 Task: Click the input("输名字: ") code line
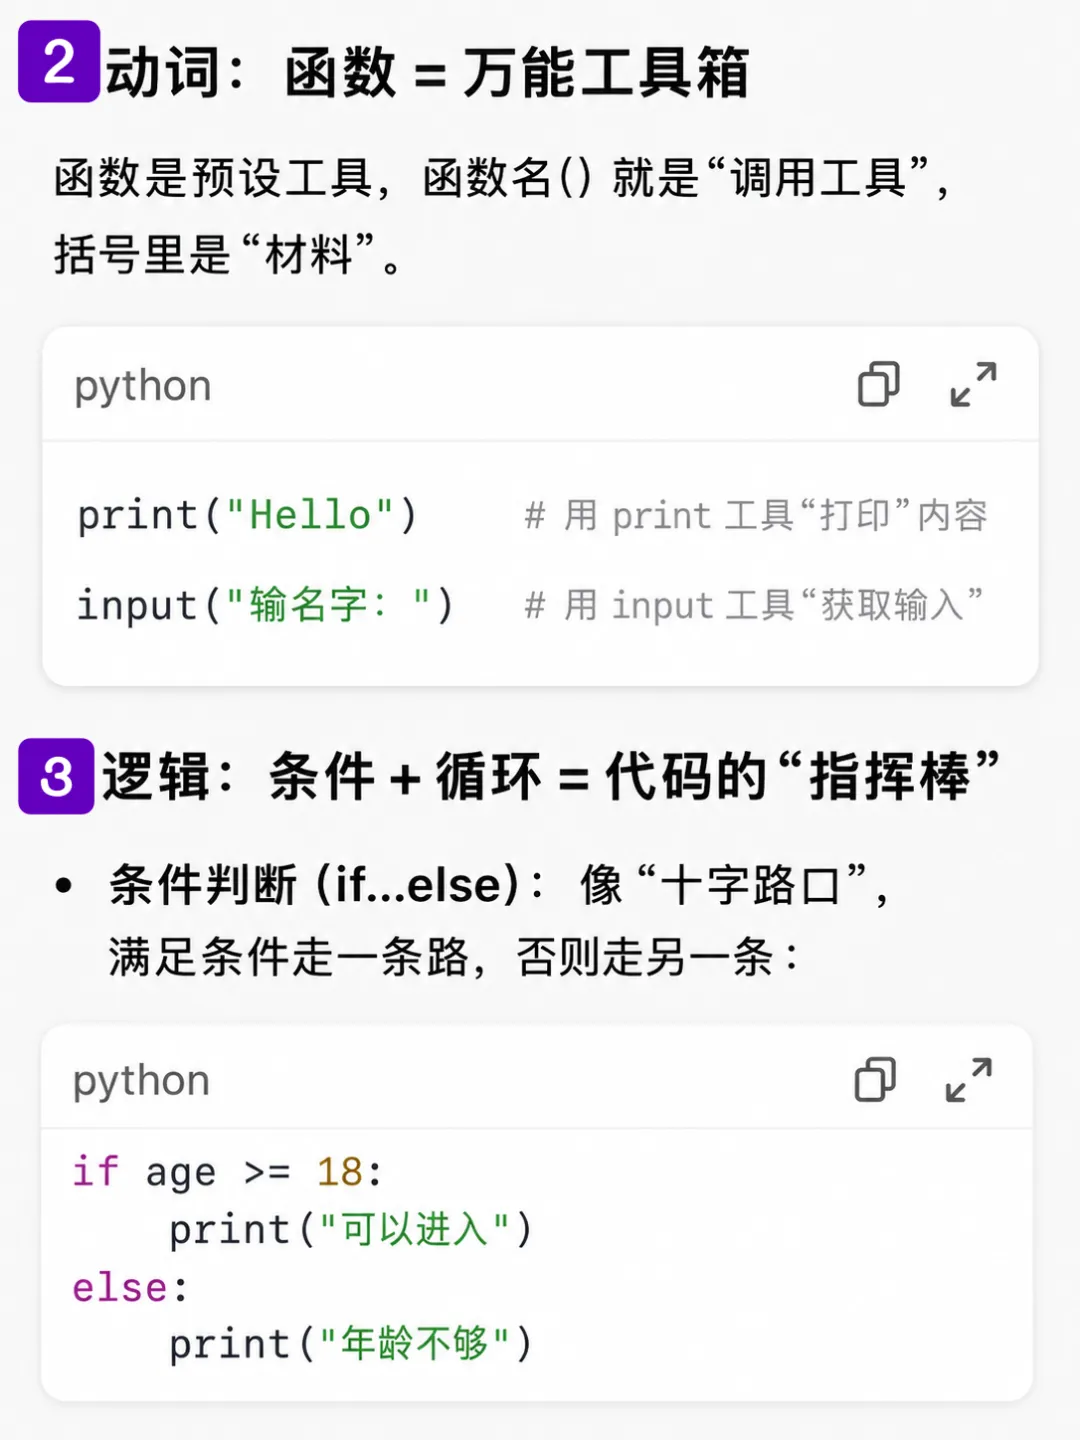pos(266,605)
